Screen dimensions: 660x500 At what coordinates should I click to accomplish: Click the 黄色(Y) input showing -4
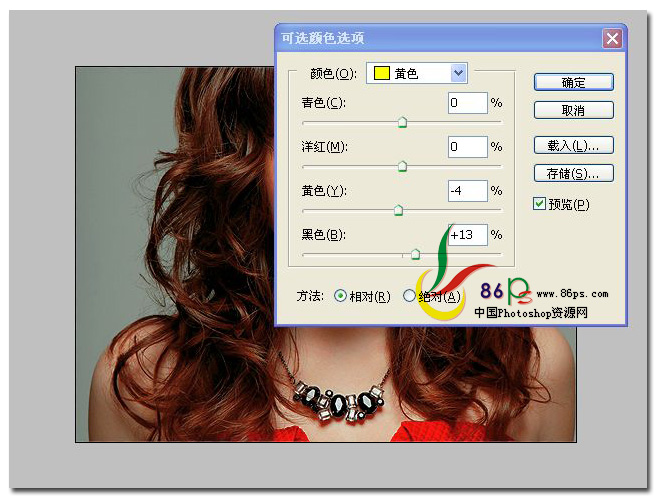468,191
